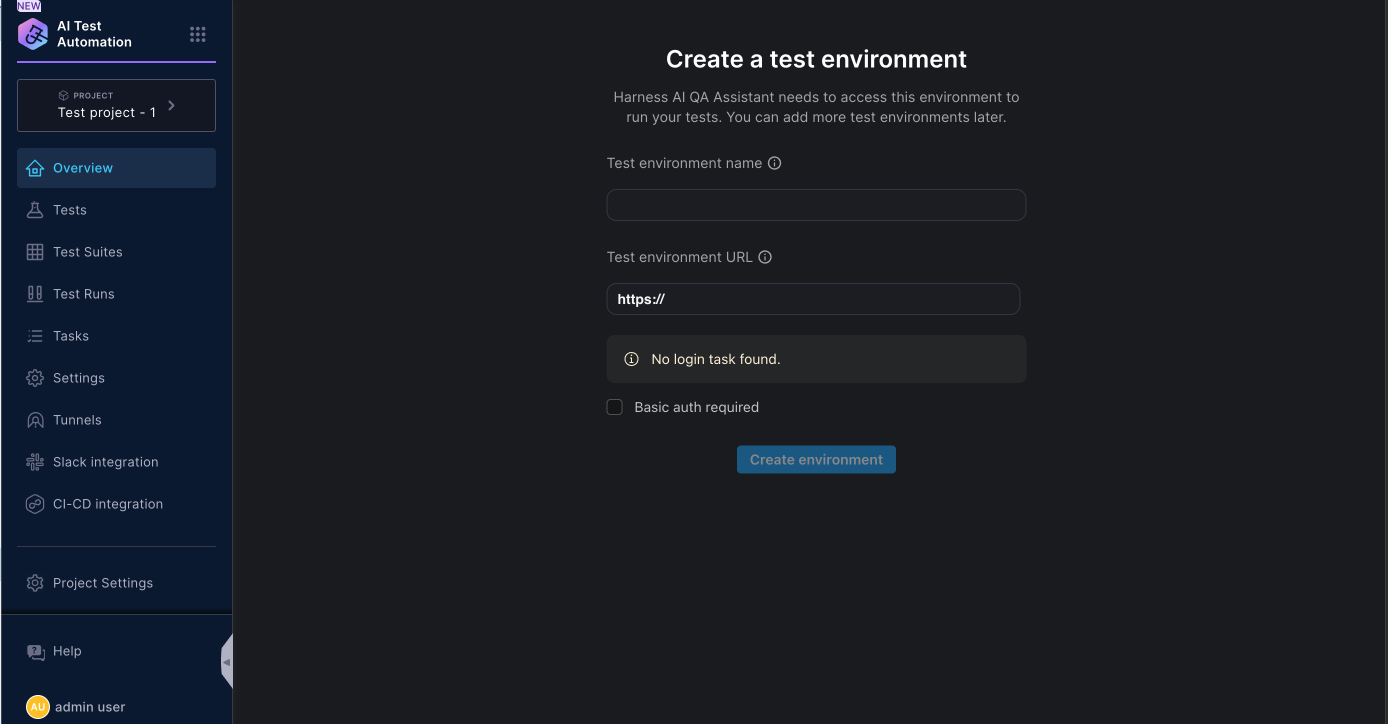Viewport: 1388px width, 724px height.
Task: Click info icon beside Test environment URL
Action: [765, 257]
